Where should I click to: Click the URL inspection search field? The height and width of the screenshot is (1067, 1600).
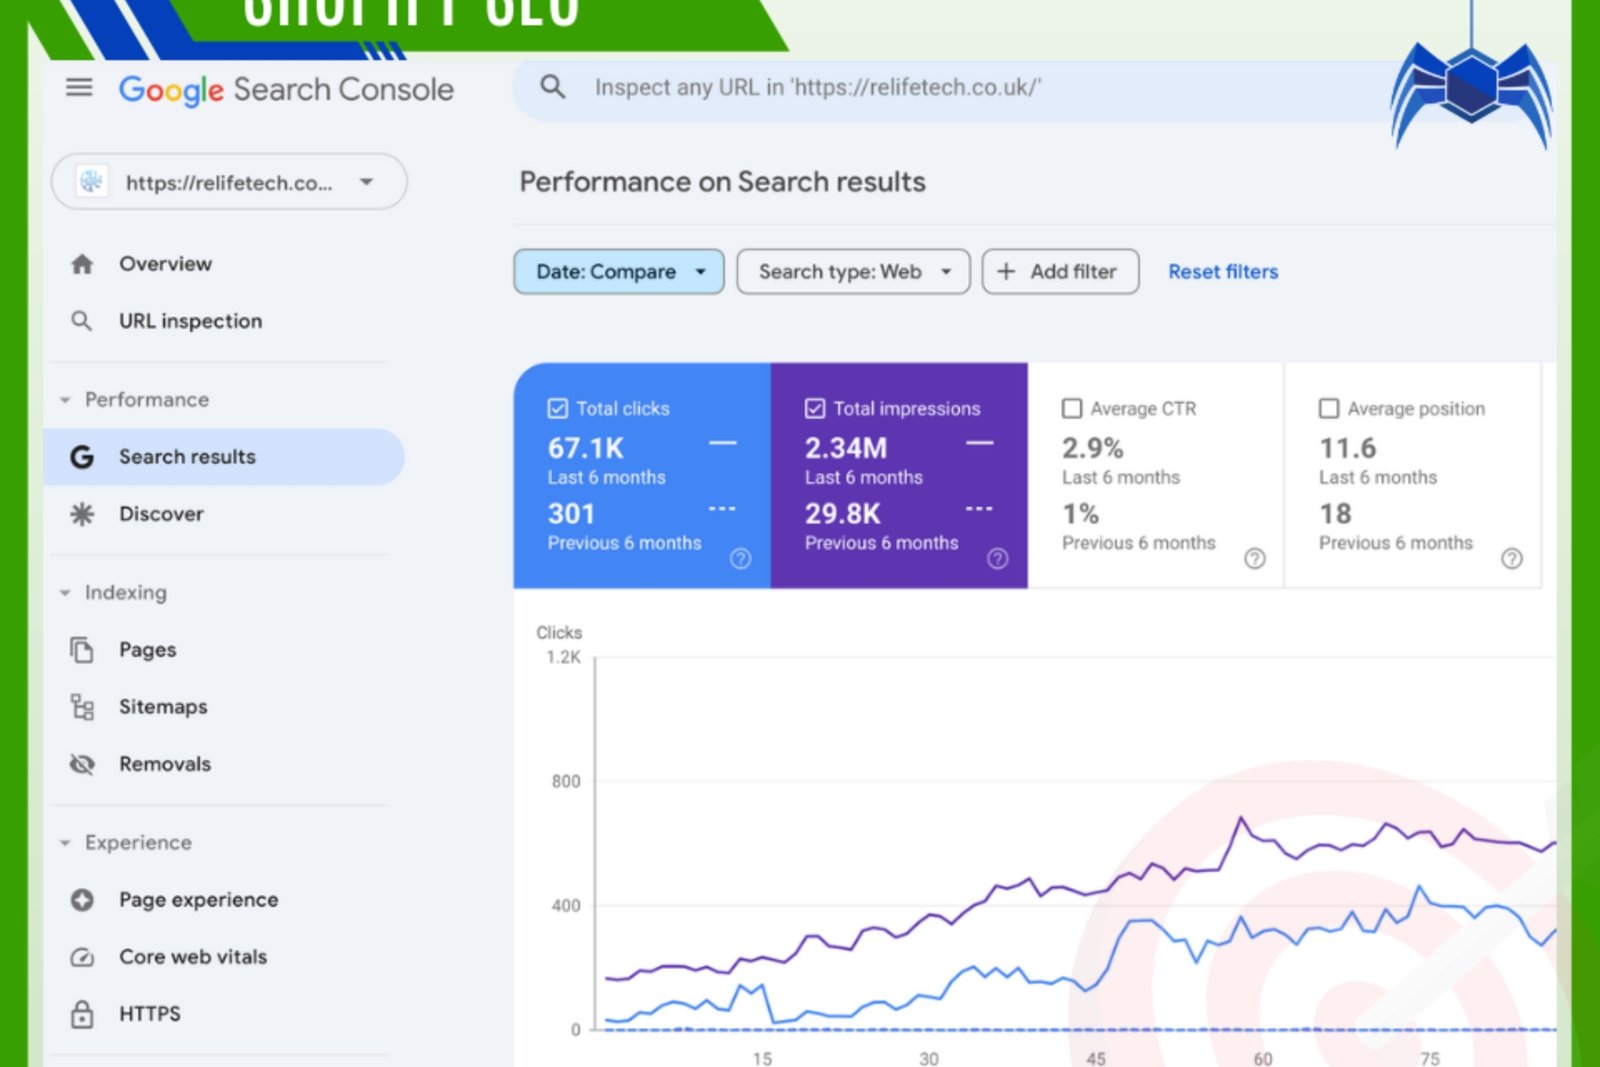click(x=950, y=88)
